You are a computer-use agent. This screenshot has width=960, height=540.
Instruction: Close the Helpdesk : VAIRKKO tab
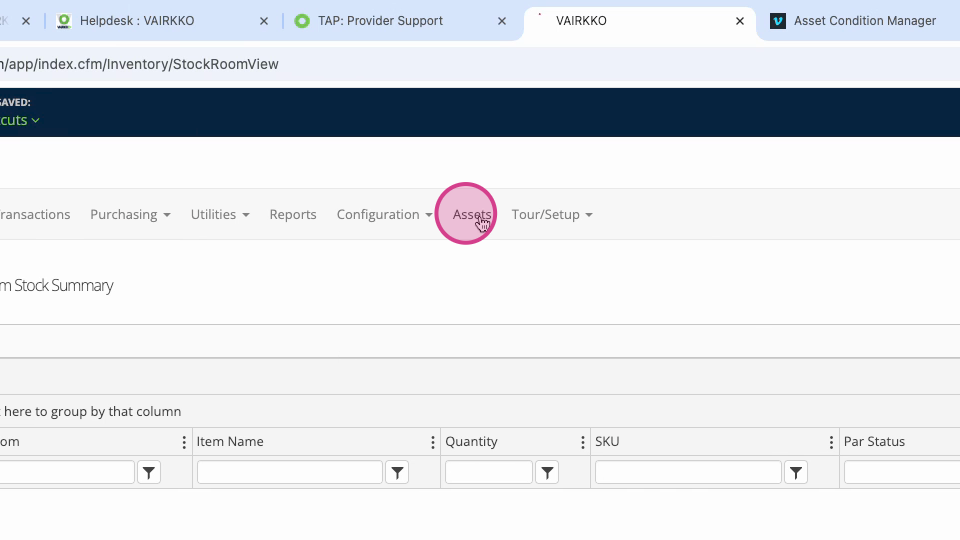tap(264, 21)
